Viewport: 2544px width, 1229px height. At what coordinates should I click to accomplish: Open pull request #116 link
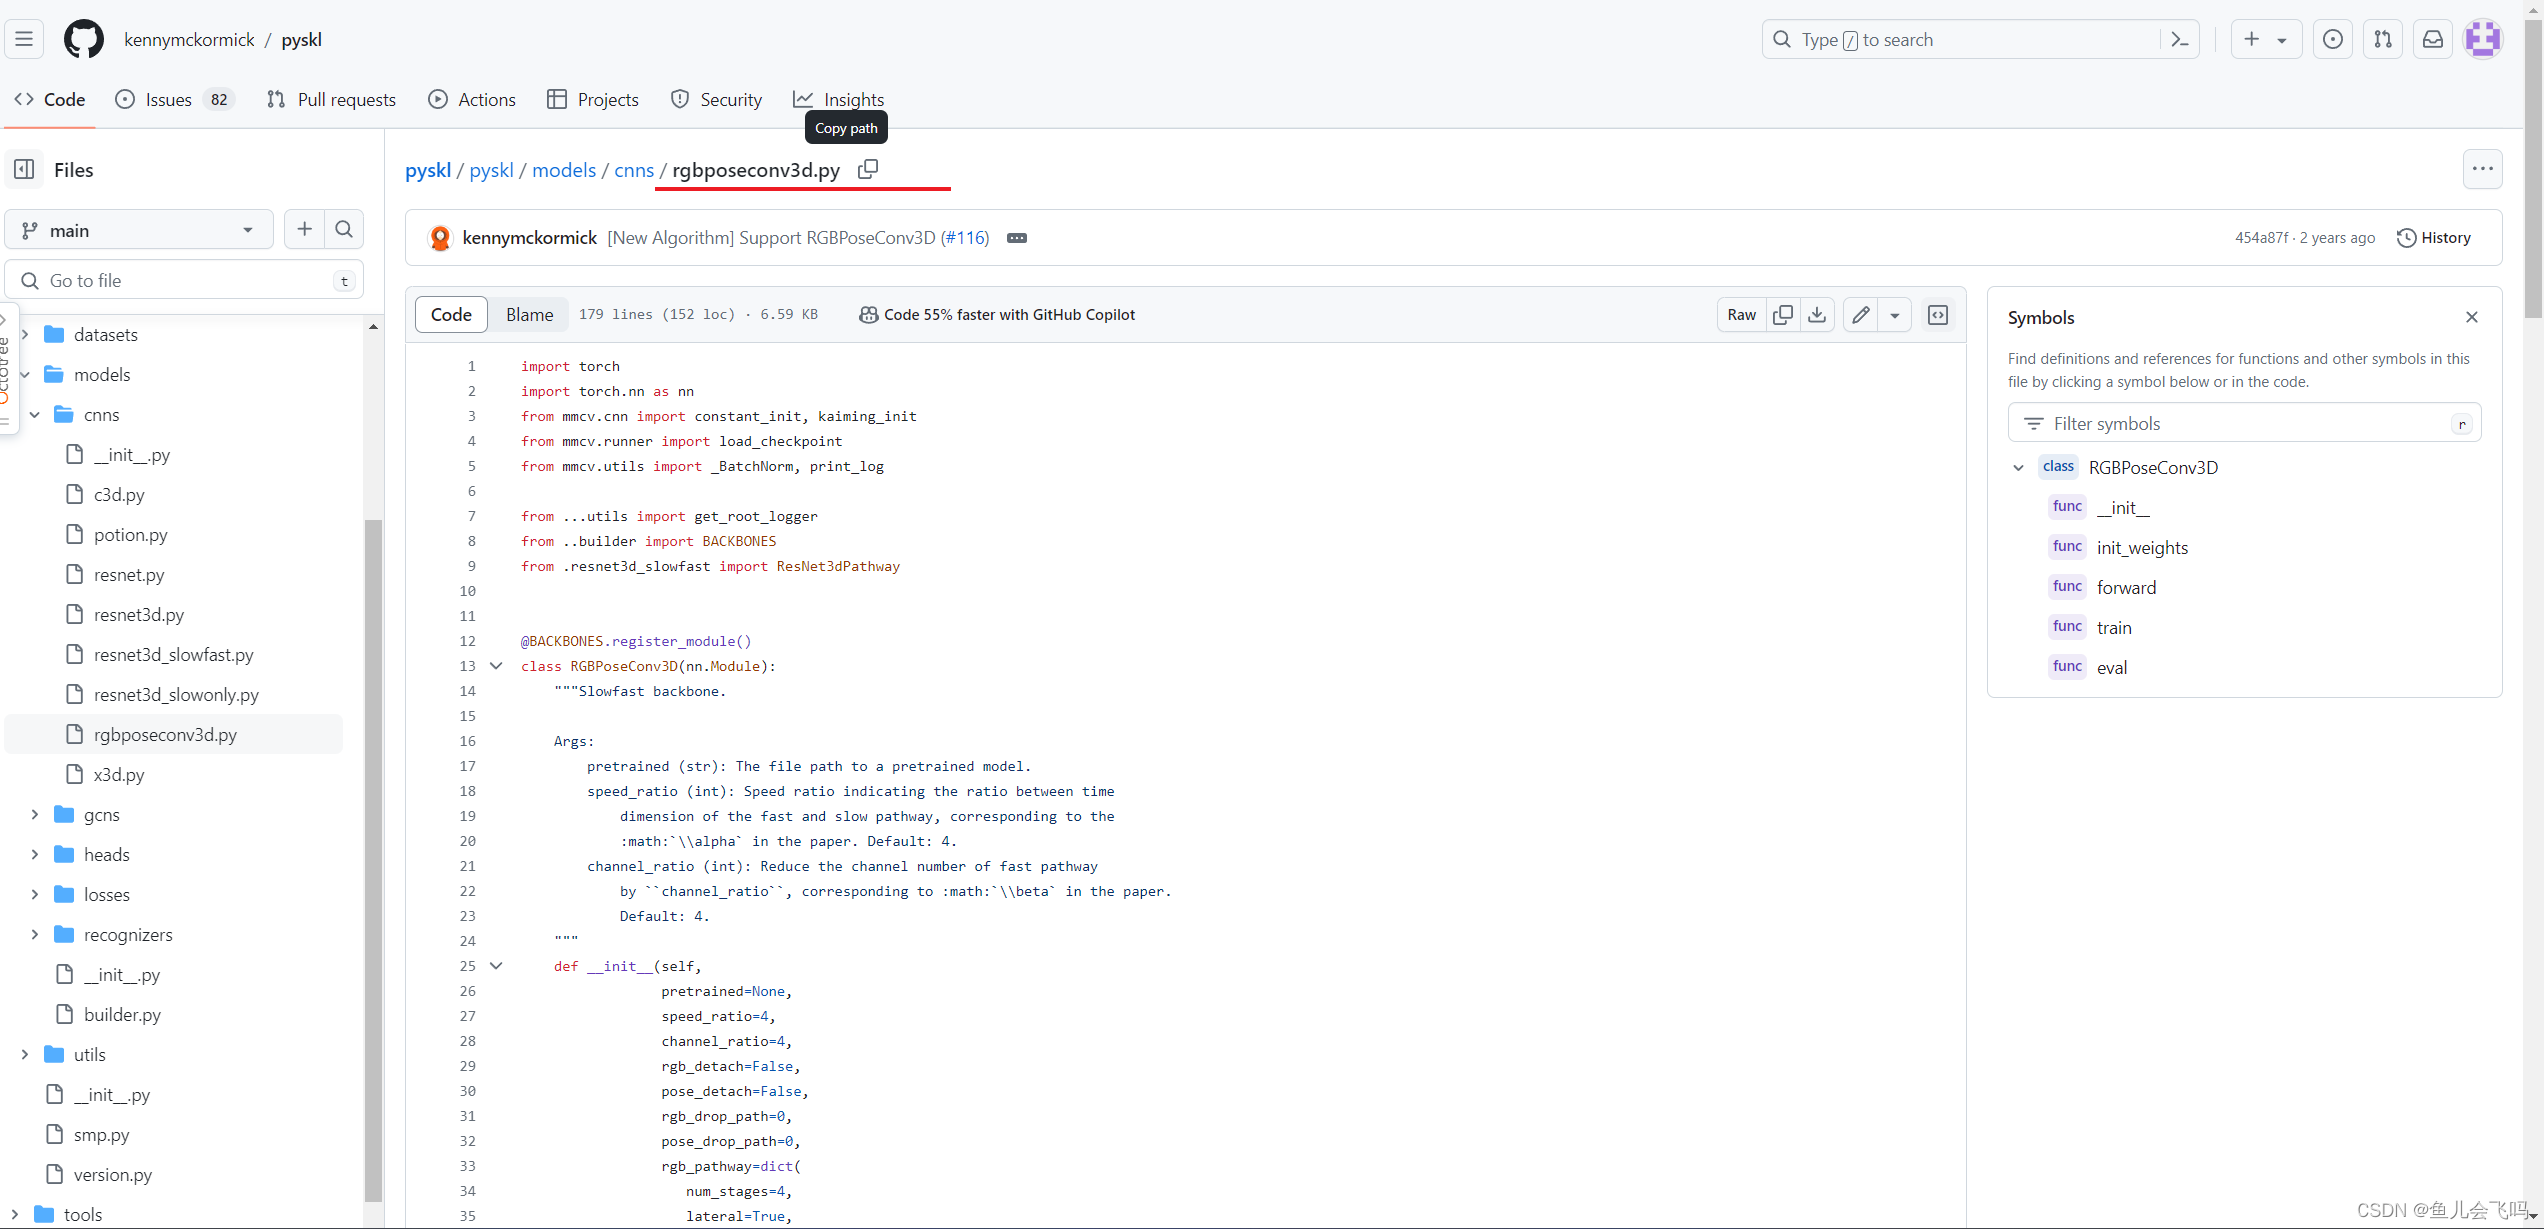[x=964, y=238]
